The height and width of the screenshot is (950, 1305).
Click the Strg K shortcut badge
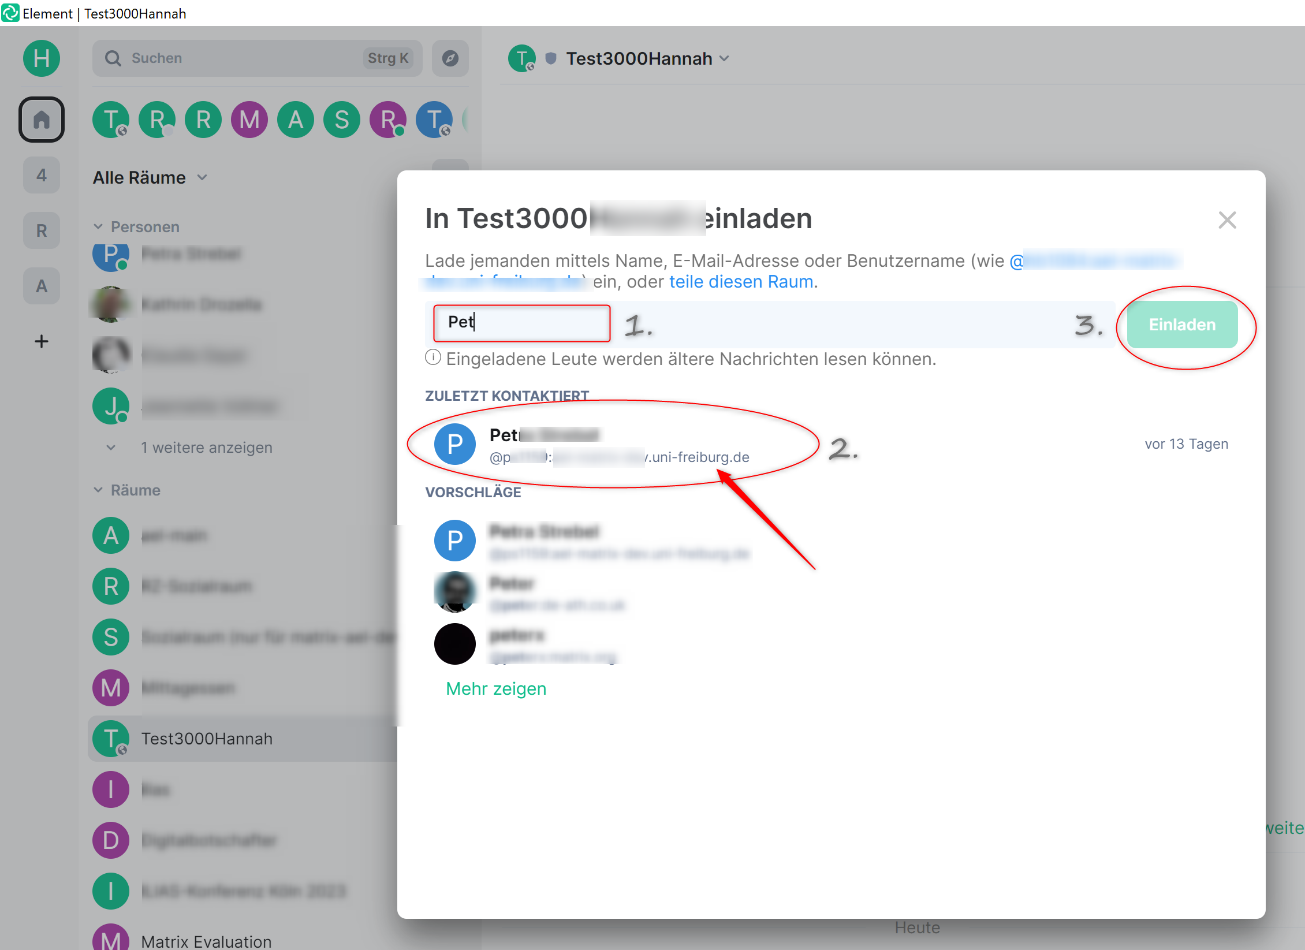click(388, 58)
